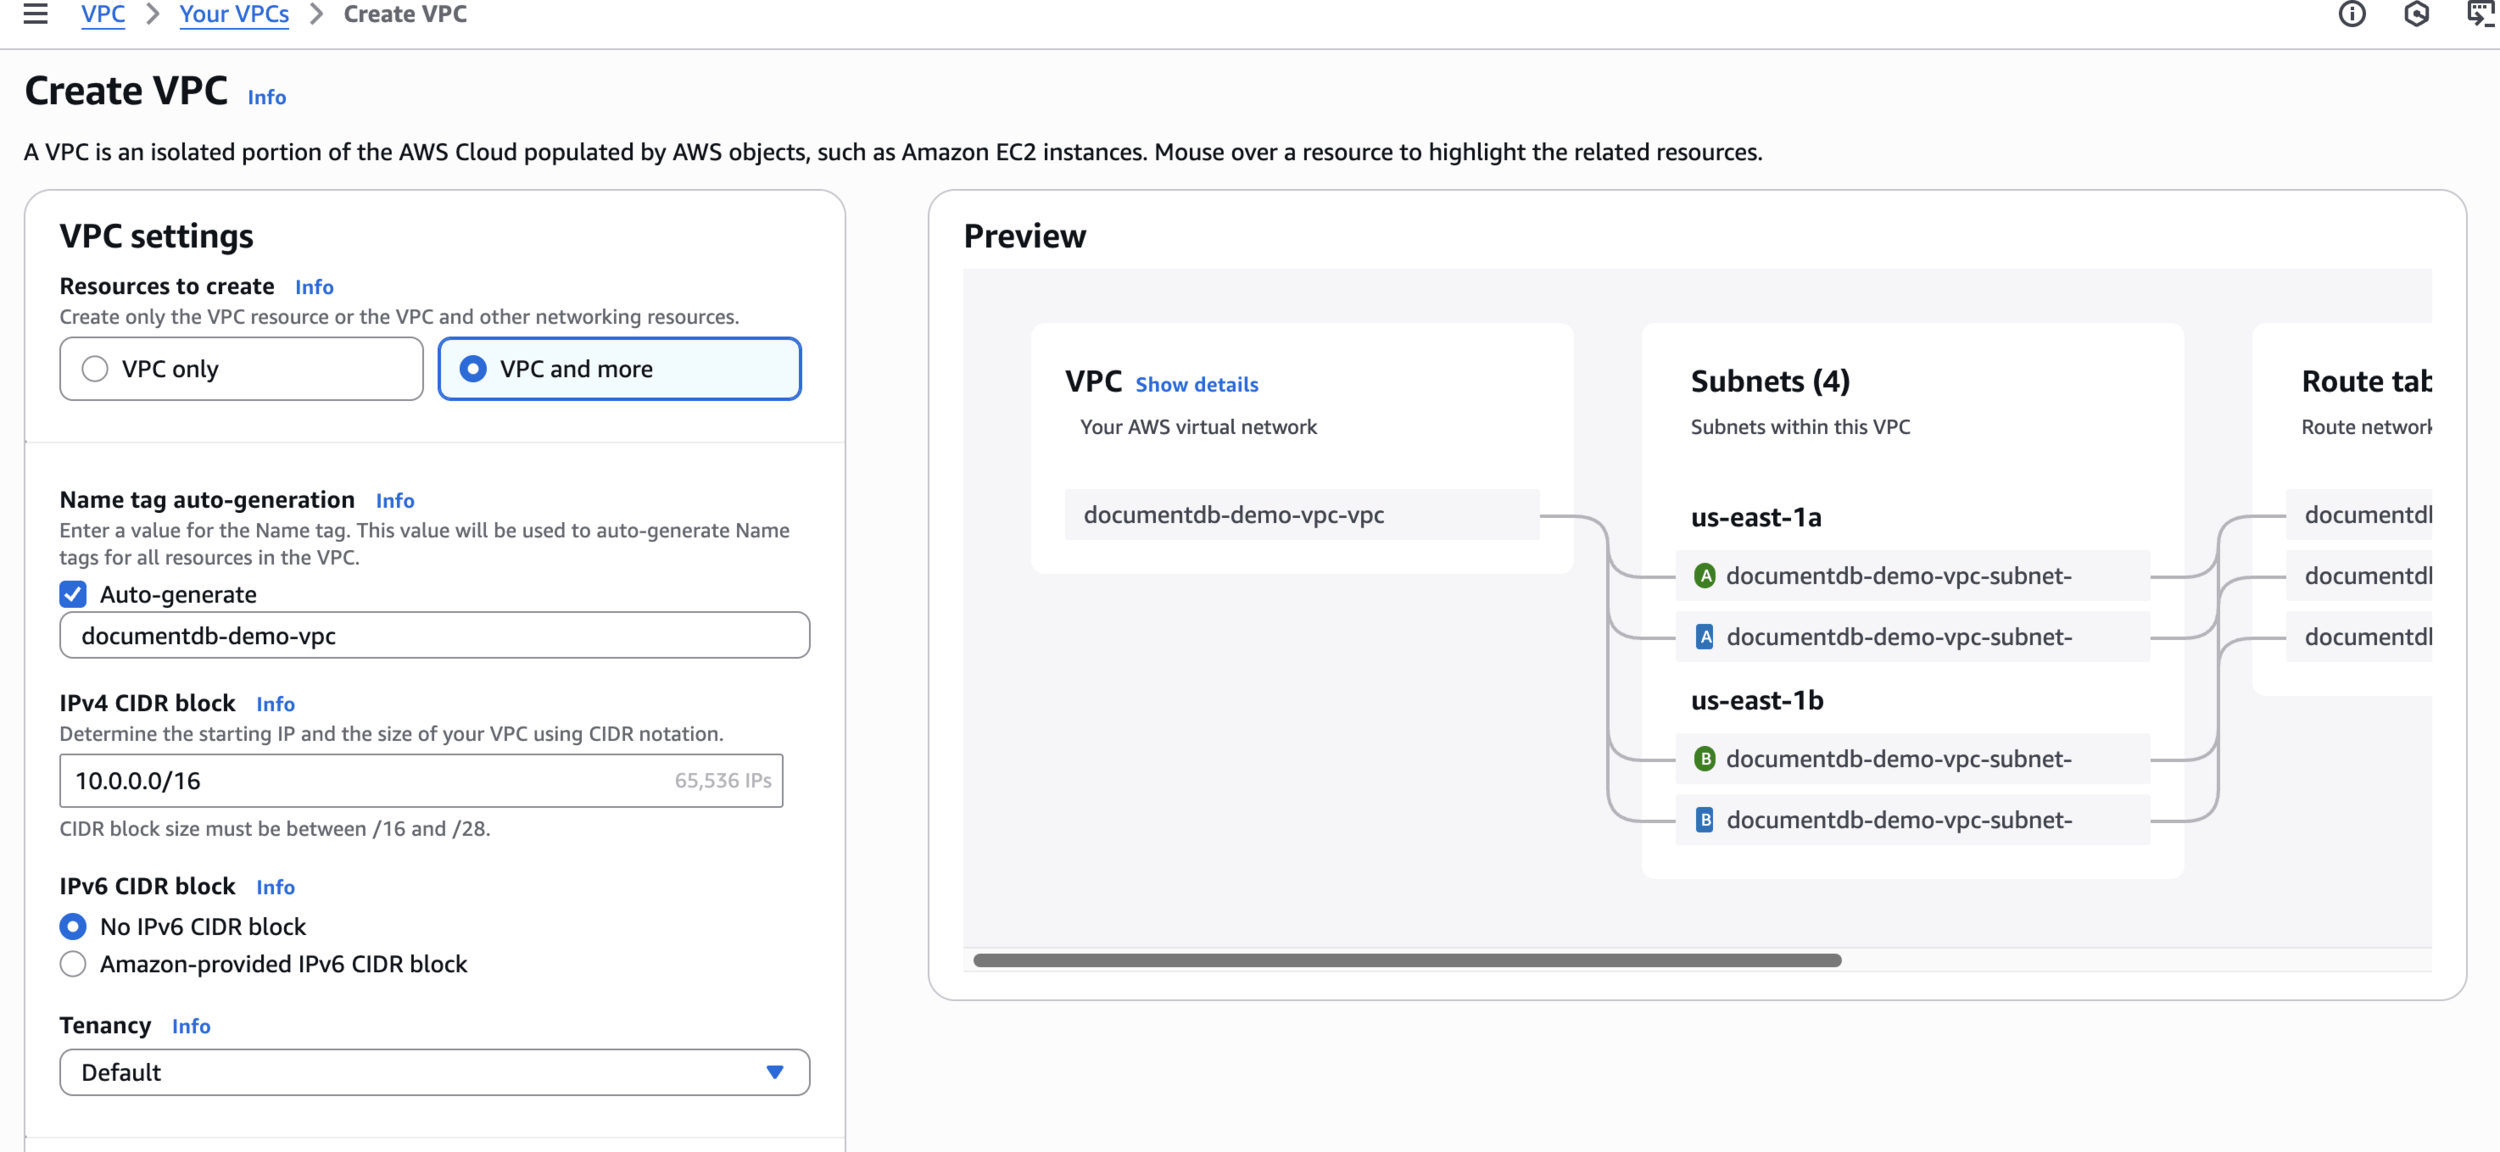Click green A subnet icon in us-east-1a
Image resolution: width=2500 pixels, height=1152 pixels.
[x=1705, y=576]
